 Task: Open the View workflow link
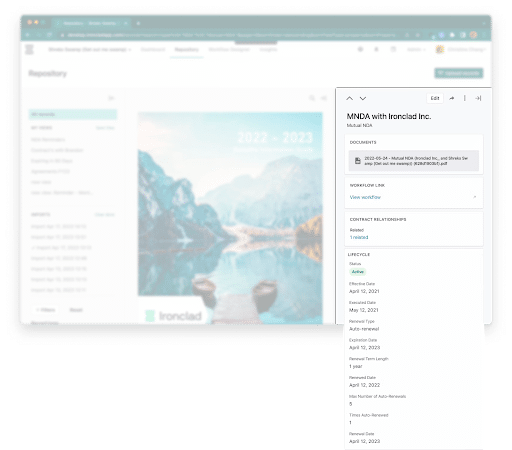tap(365, 197)
